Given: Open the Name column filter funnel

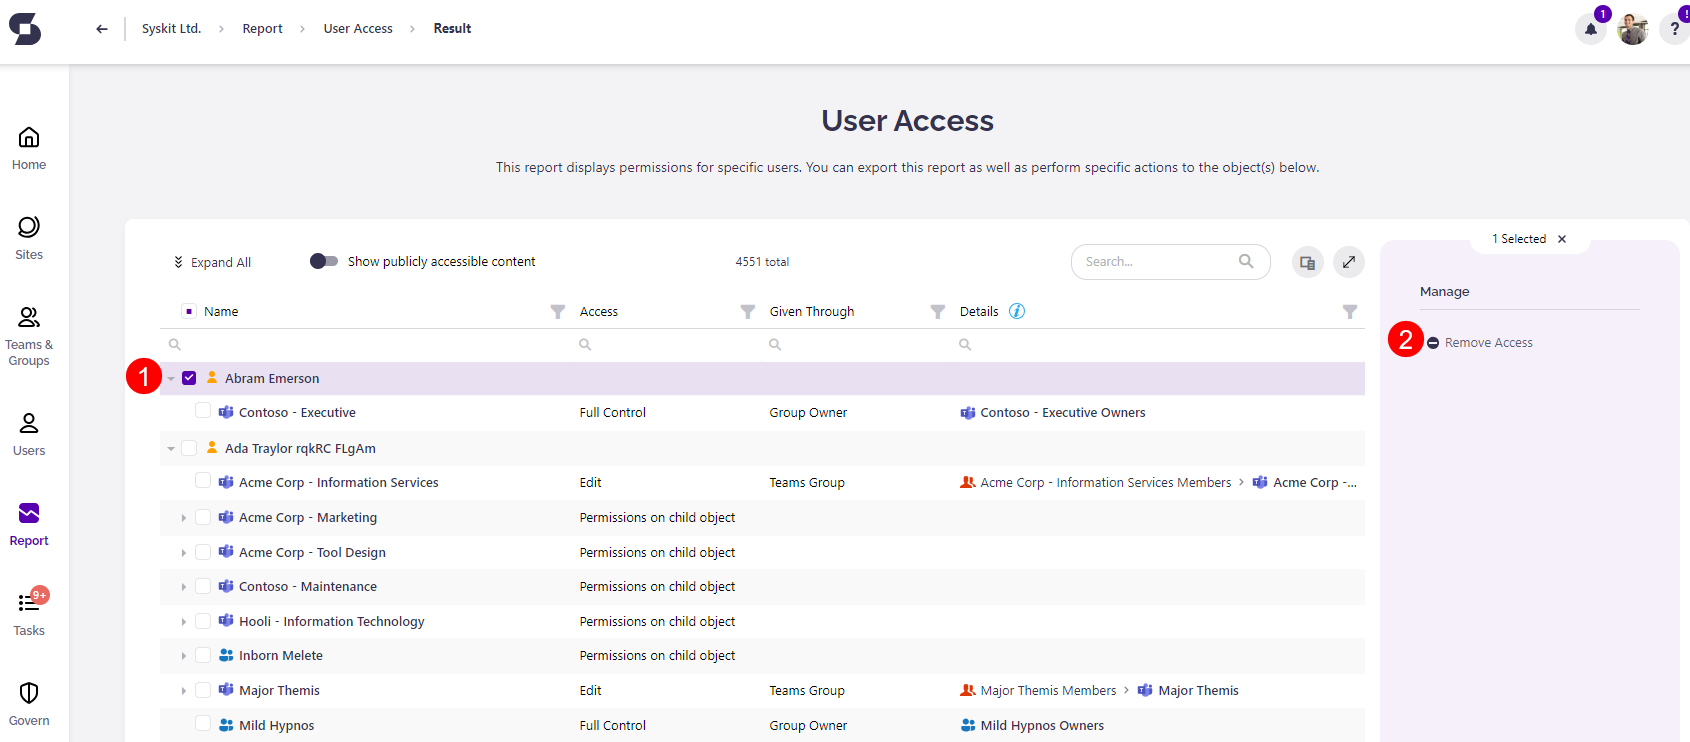Looking at the screenshot, I should [558, 312].
